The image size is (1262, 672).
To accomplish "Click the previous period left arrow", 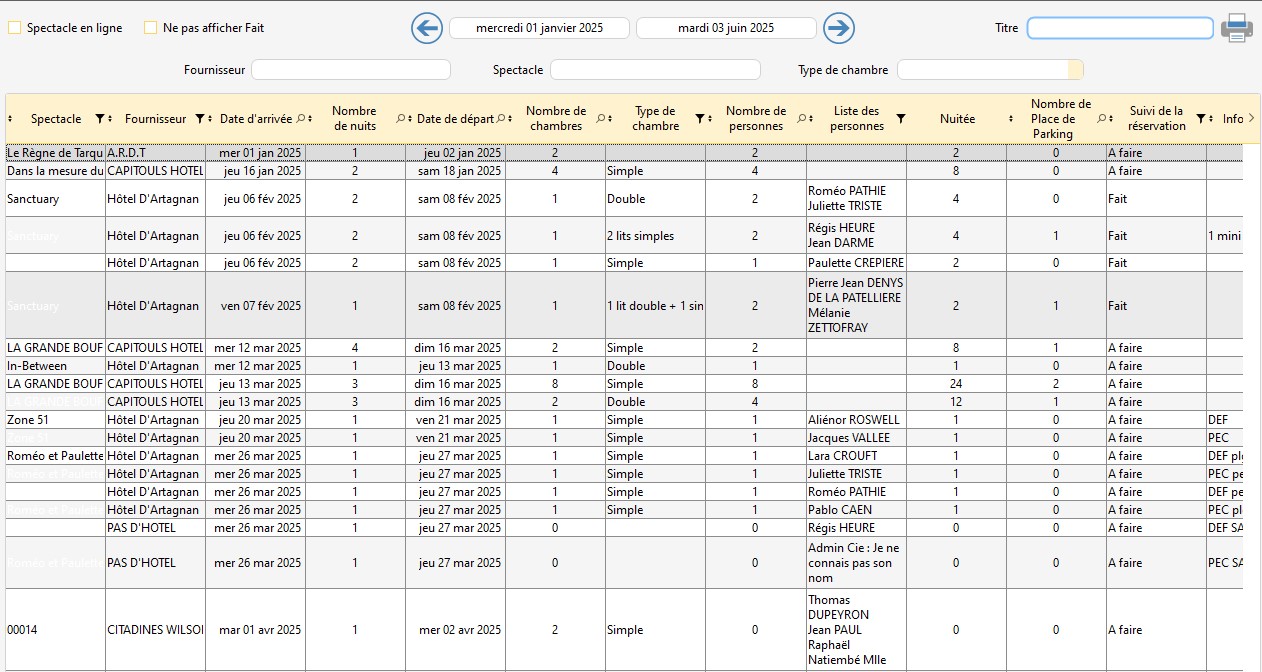I will 427,28.
